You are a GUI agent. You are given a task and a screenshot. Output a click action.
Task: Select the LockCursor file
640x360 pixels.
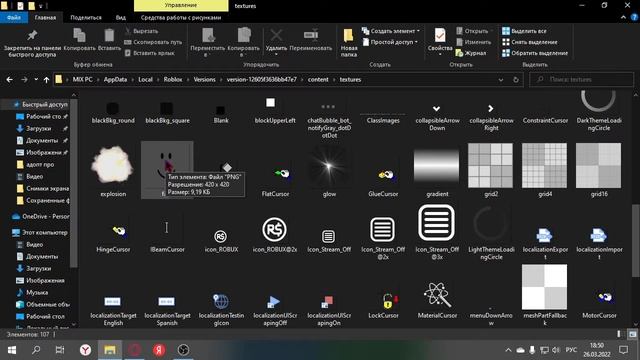pos(383,305)
